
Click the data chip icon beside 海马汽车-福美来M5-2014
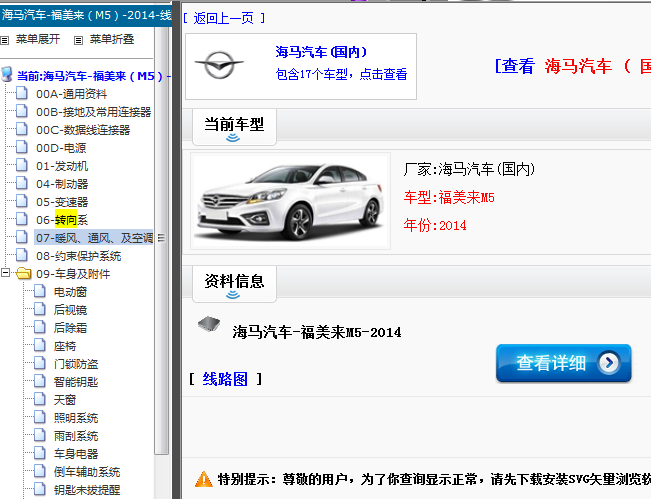pos(208,325)
